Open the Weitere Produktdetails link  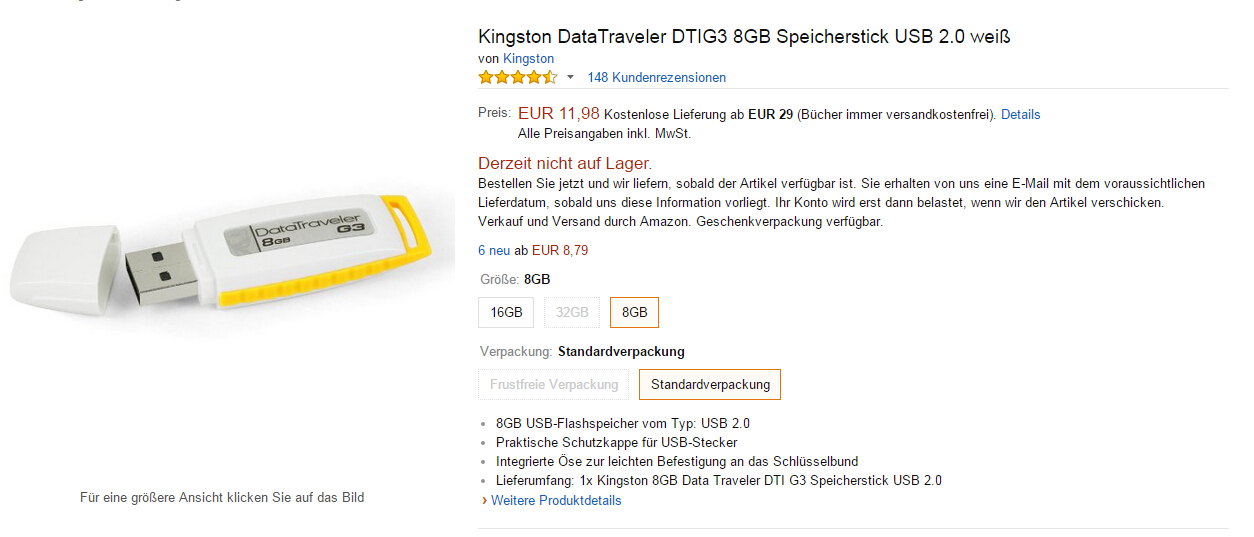pos(556,500)
